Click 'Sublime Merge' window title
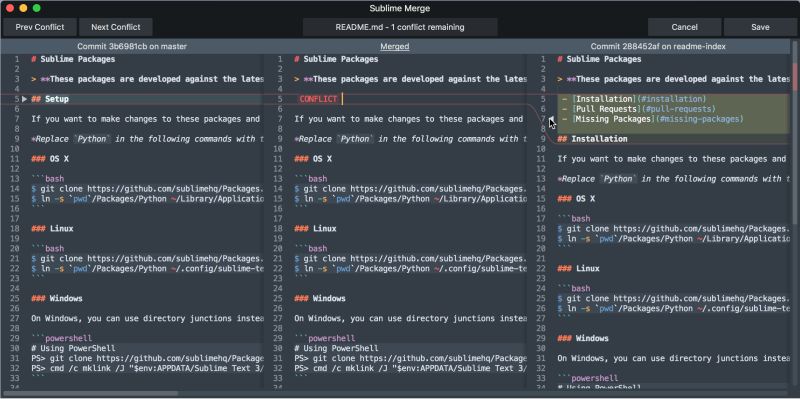The image size is (800, 399). tap(399, 8)
